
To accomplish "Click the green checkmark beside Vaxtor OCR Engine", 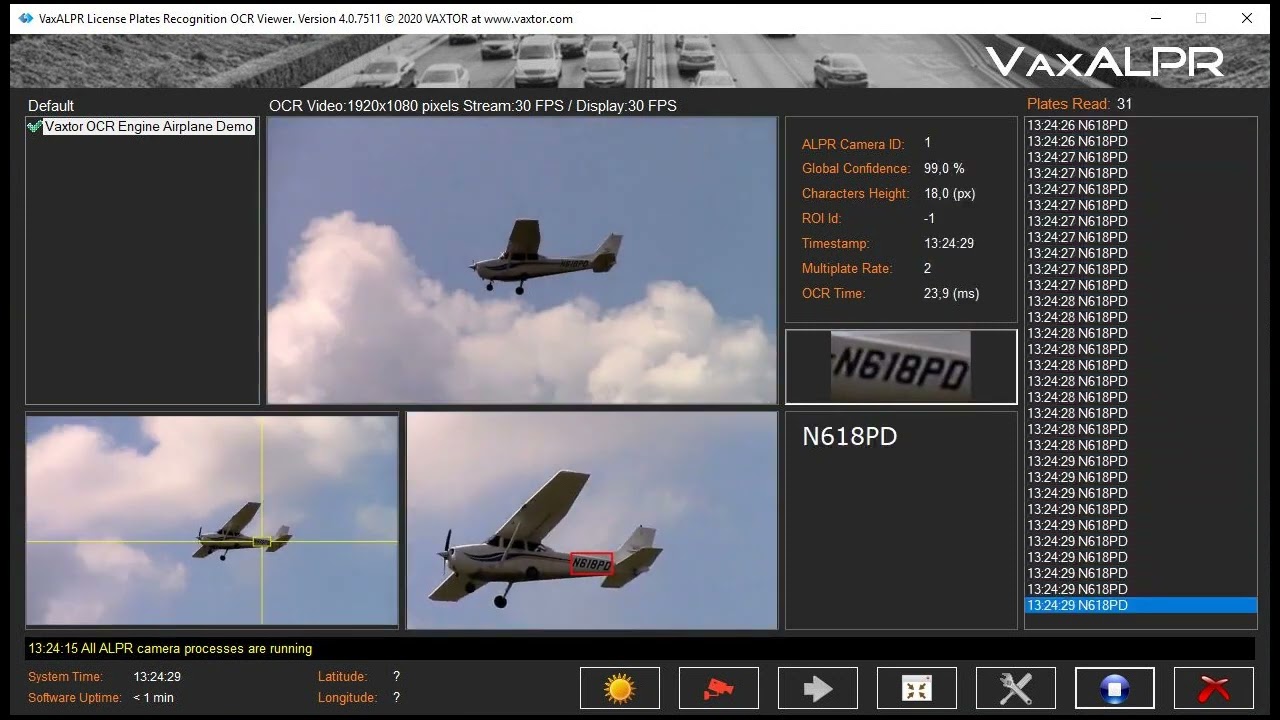I will coord(35,127).
